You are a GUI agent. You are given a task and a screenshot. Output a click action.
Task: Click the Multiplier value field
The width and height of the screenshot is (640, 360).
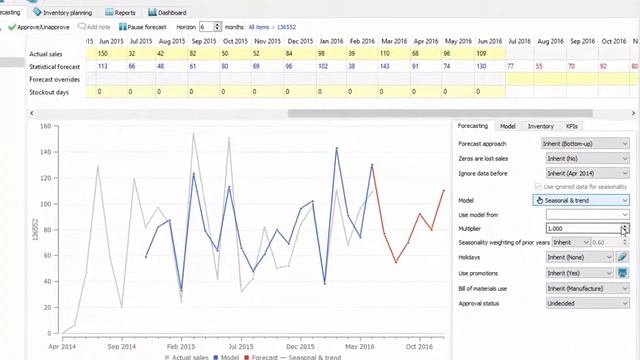point(583,229)
